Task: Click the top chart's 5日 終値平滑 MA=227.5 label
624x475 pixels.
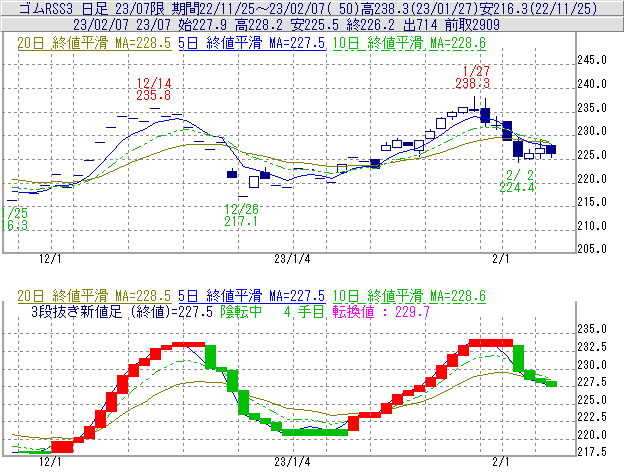Action: pos(252,43)
